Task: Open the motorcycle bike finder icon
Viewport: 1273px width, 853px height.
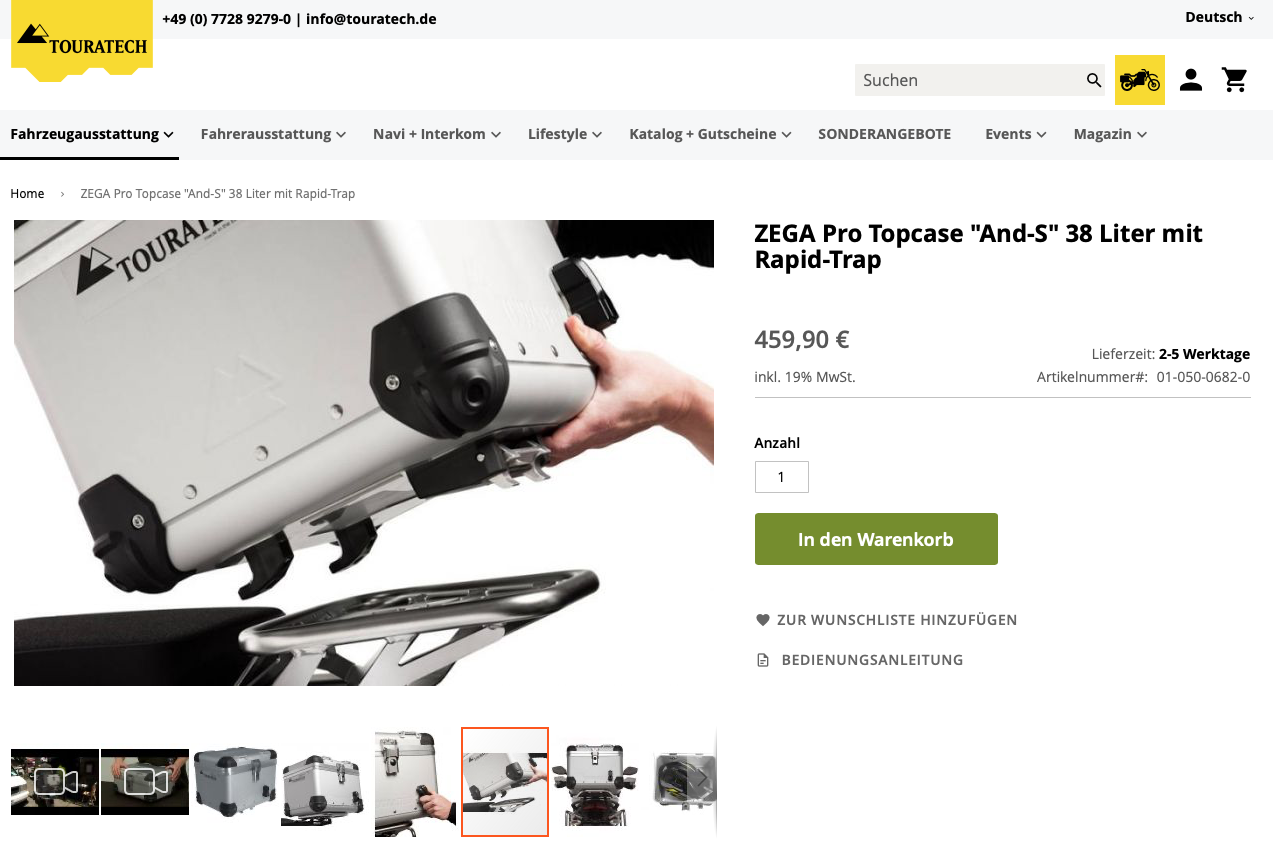Action: [1140, 80]
